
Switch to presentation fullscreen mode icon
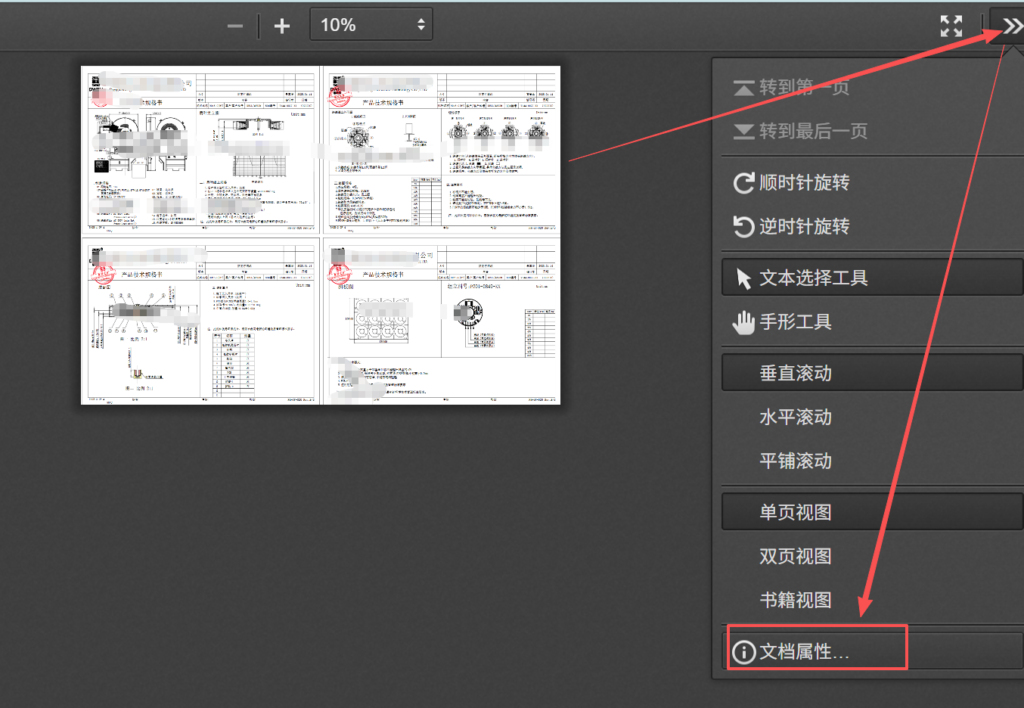[x=951, y=26]
